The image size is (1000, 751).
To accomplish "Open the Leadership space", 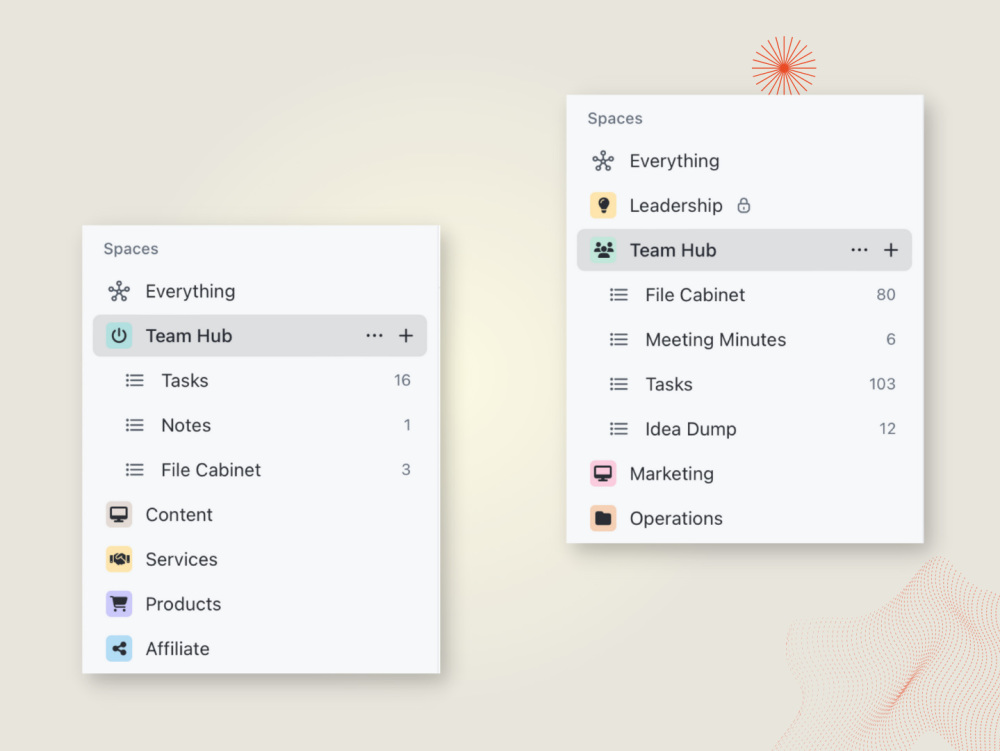I will pos(676,205).
